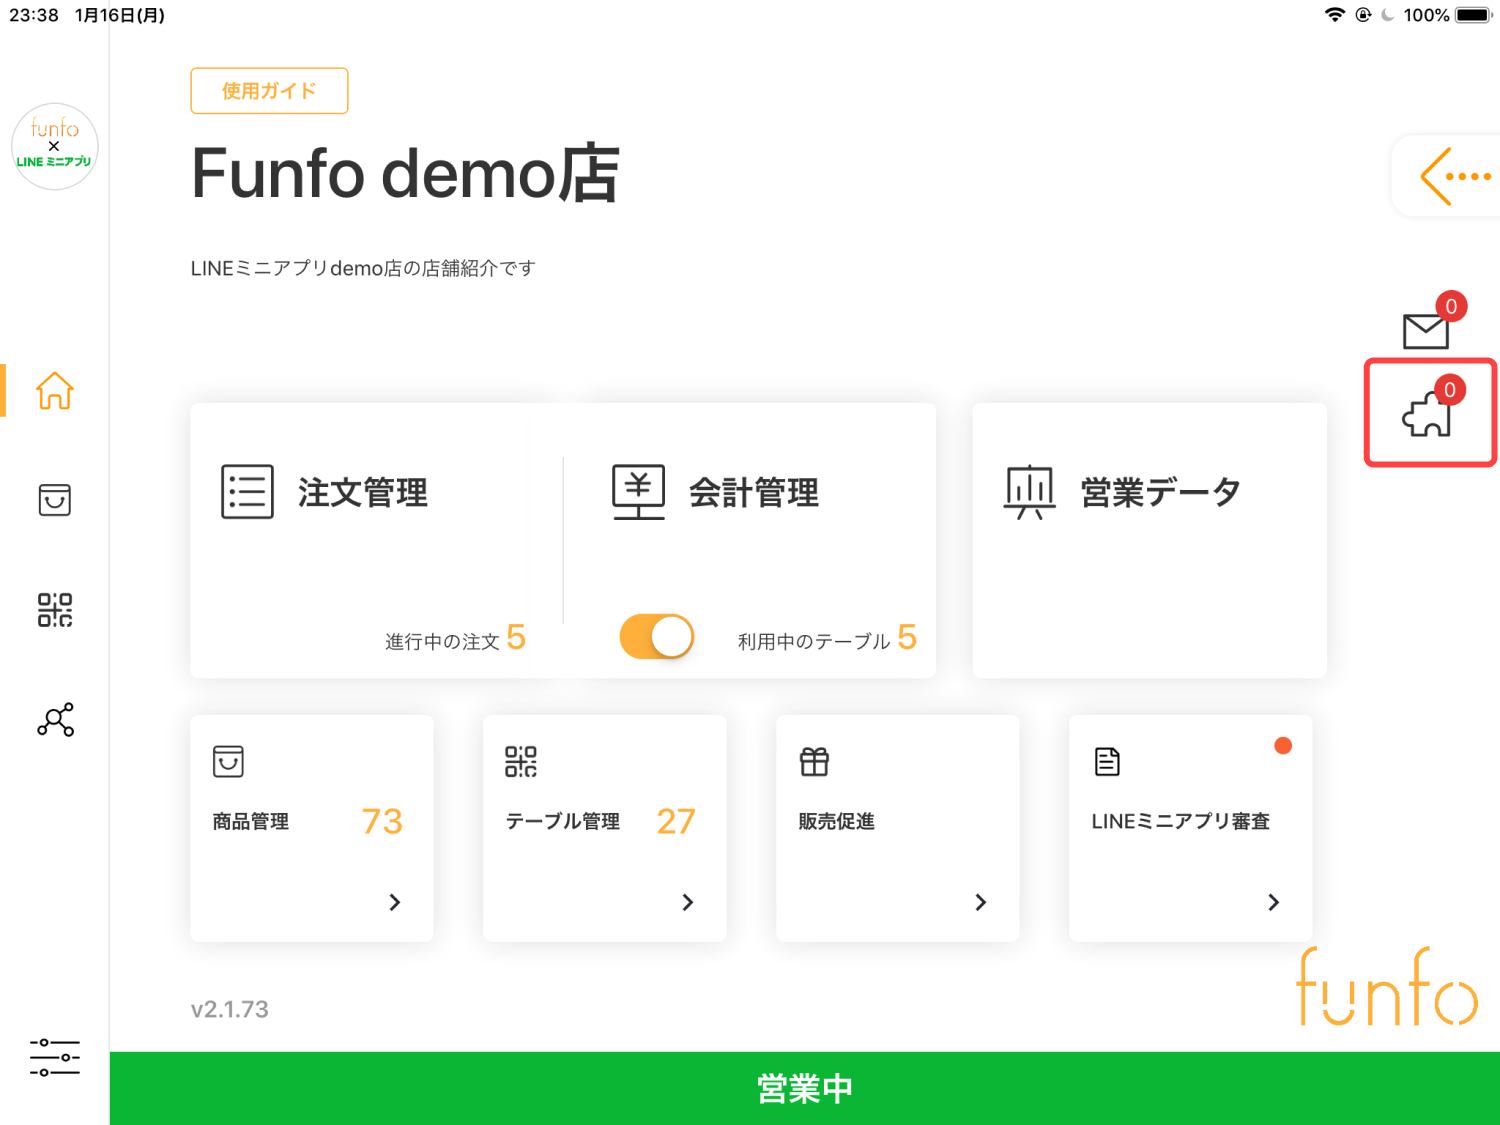Click the table count 27
The image size is (1500, 1125).
[676, 821]
